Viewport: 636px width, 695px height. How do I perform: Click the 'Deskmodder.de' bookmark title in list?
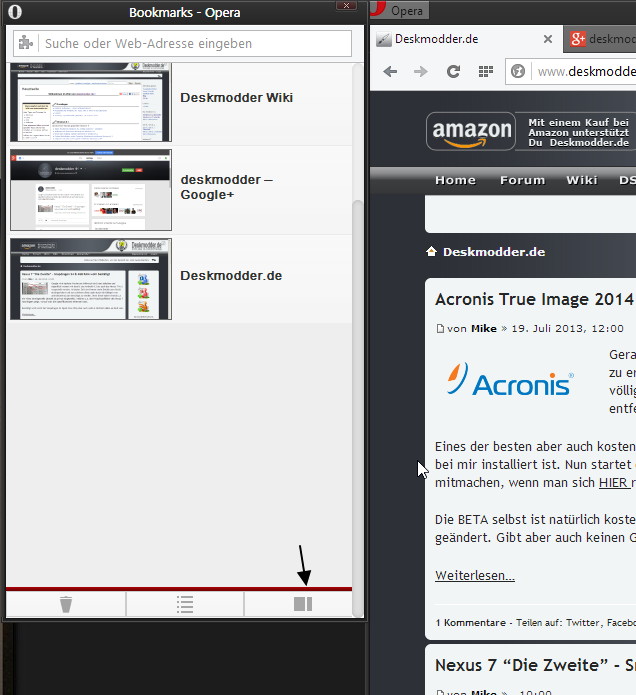(x=231, y=276)
